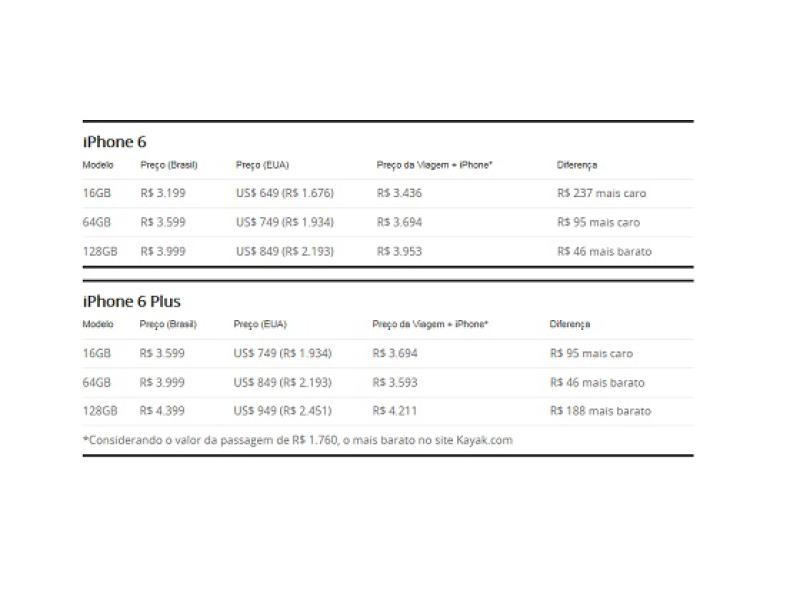Click the US$ 649 row's 16GB model label
Screen dimensions: 800x600
[96, 193]
